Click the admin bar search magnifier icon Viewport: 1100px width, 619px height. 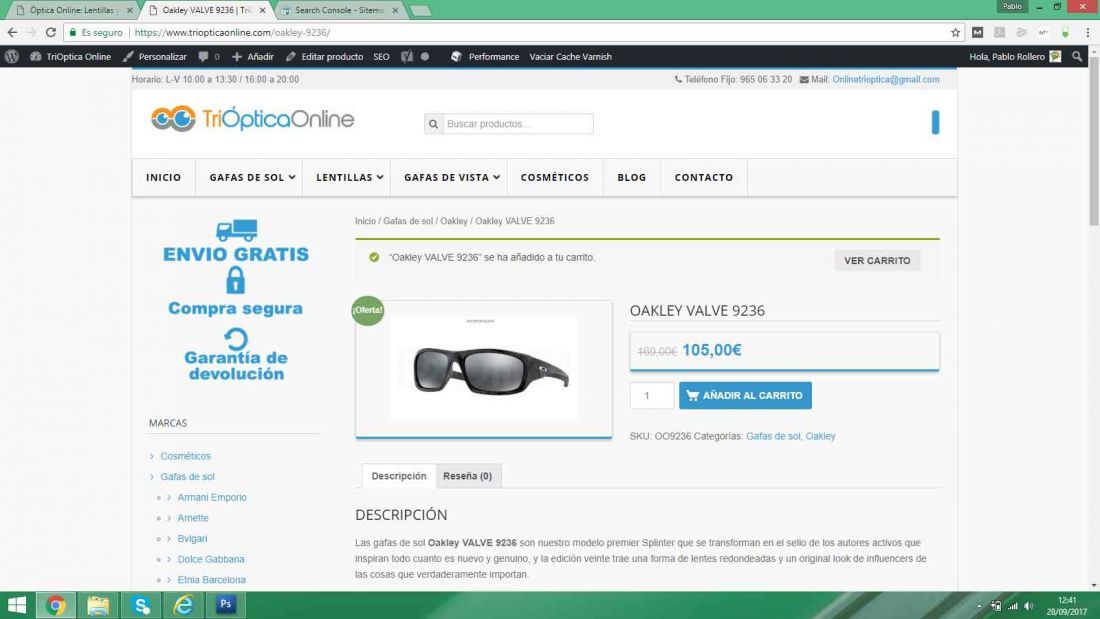1078,57
